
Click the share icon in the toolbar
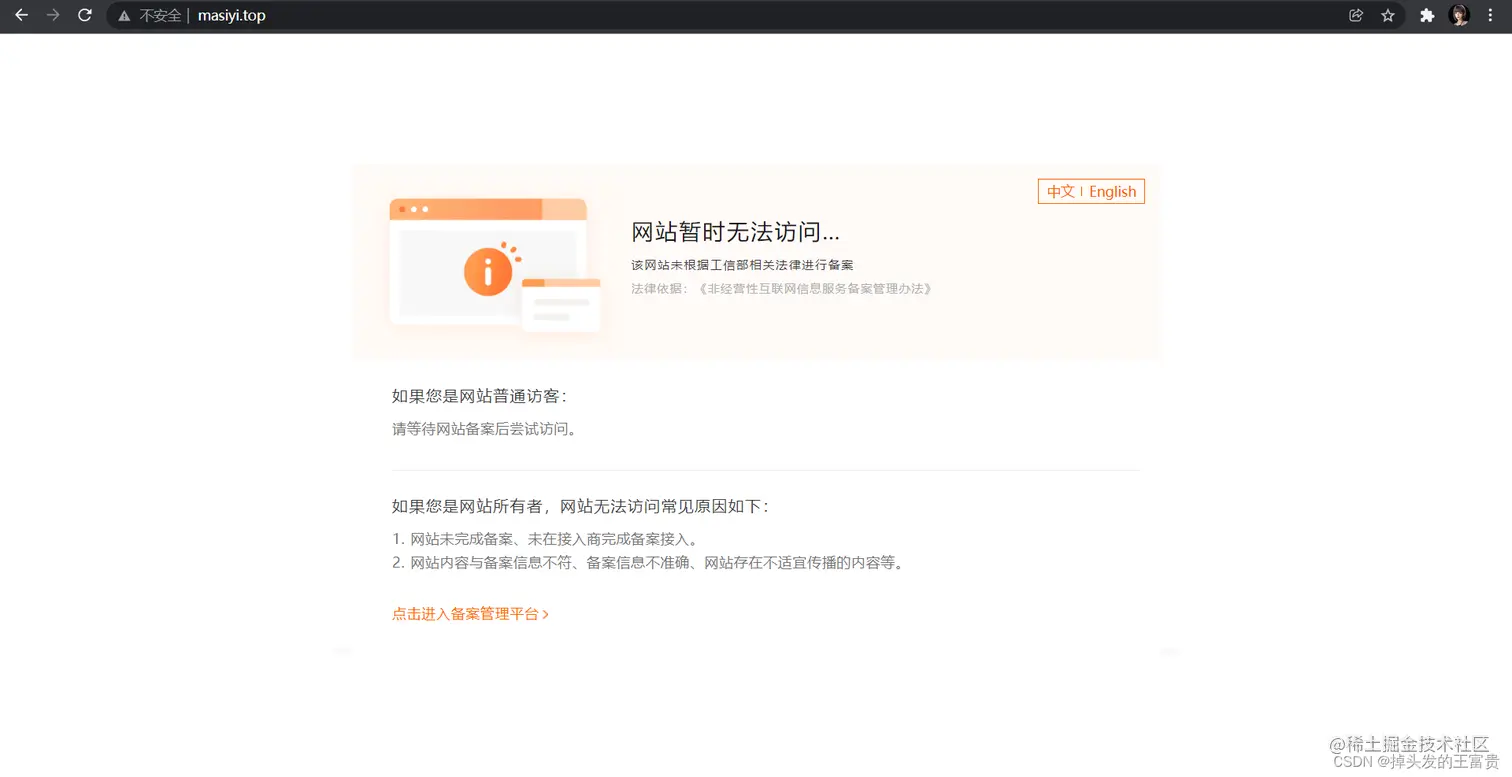[1356, 15]
